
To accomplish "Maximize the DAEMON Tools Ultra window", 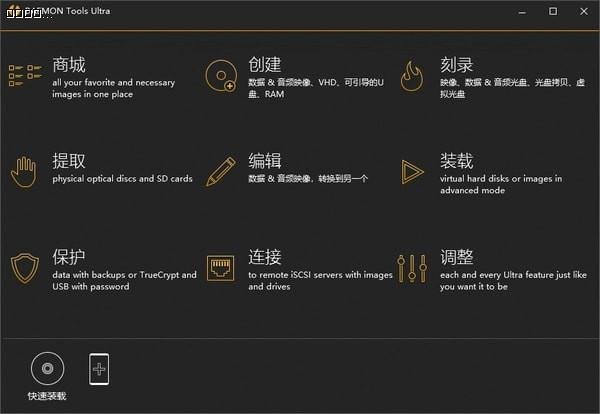I will [x=553, y=11].
